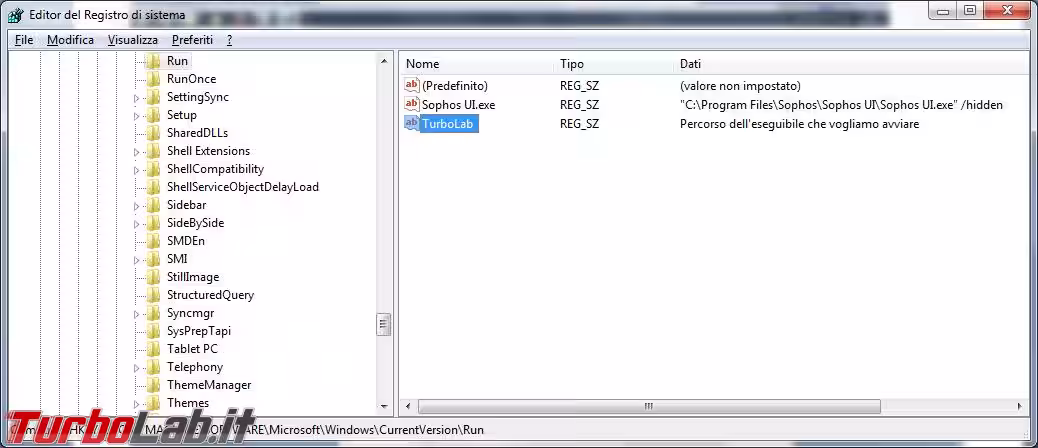The width and height of the screenshot is (1038, 448).
Task: Click the StructuredQuery folder icon
Action: [x=154, y=295]
